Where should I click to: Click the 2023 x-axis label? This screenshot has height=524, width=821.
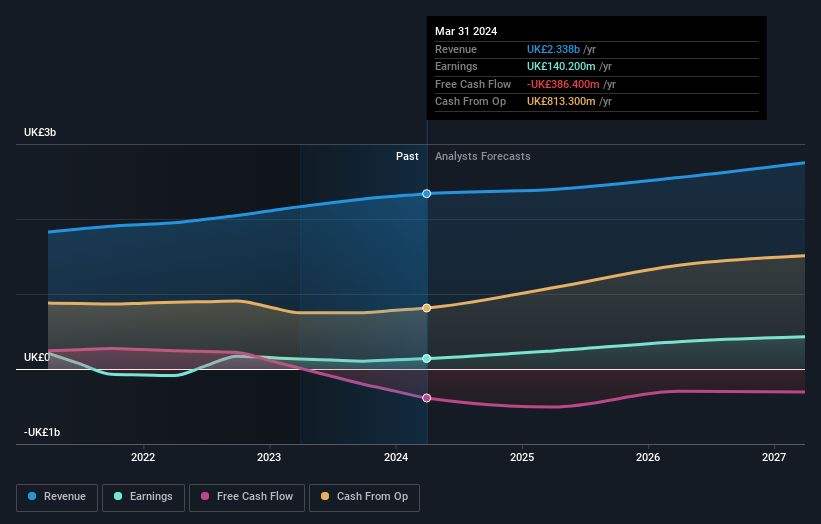coord(269,457)
